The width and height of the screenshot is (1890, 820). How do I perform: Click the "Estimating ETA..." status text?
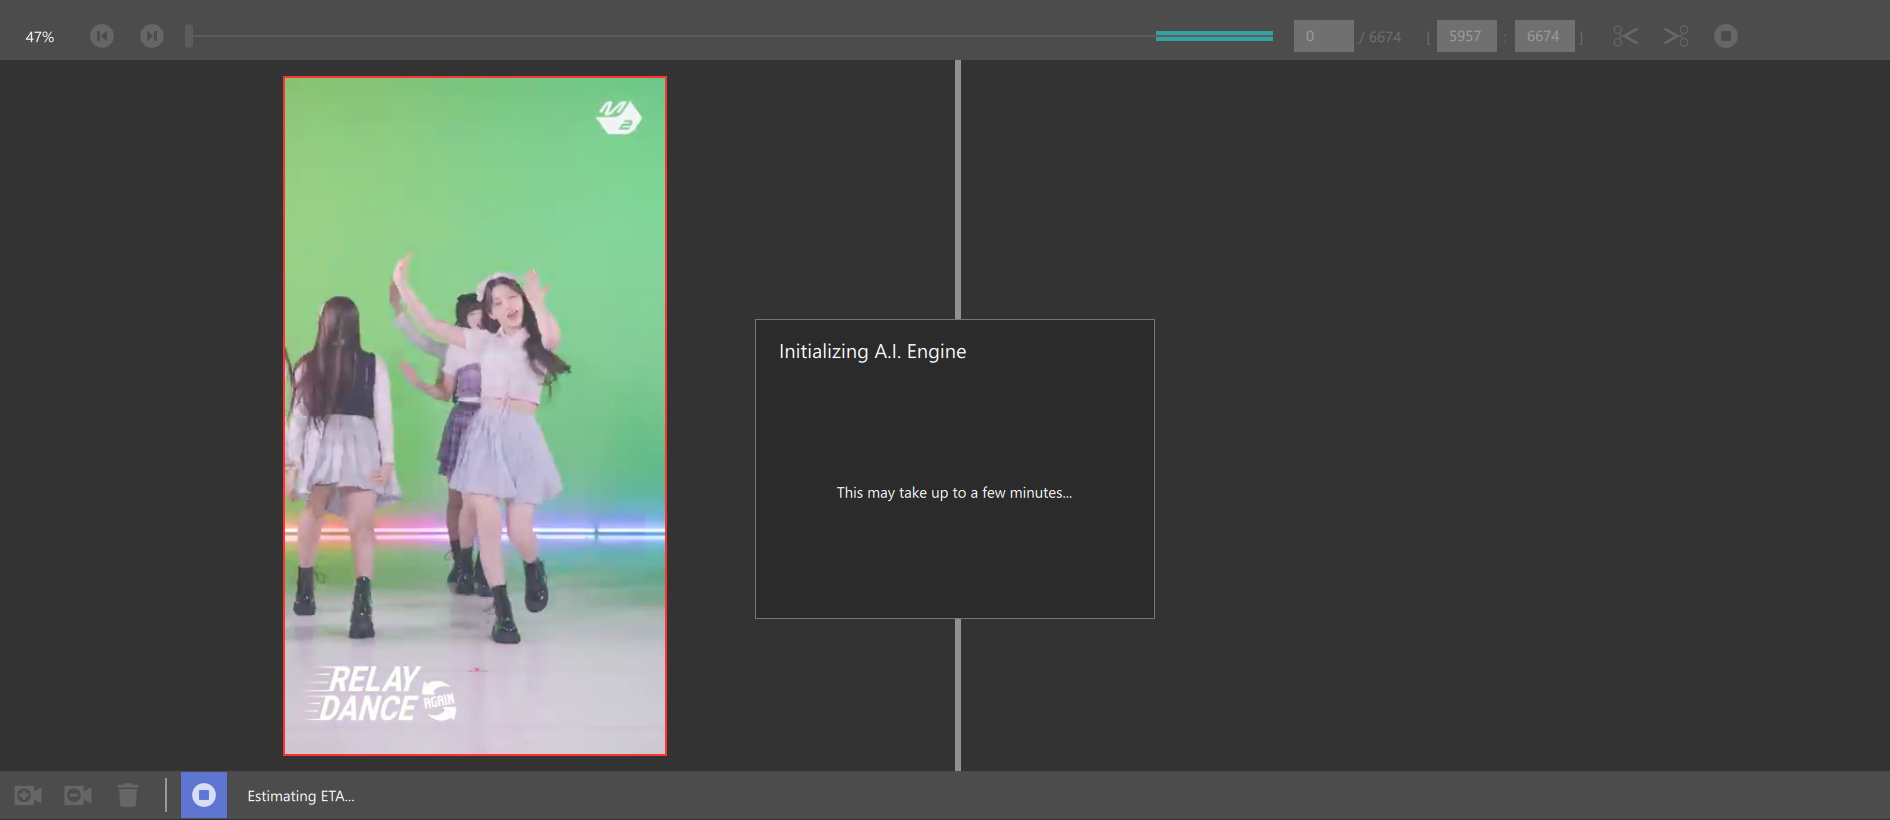301,796
